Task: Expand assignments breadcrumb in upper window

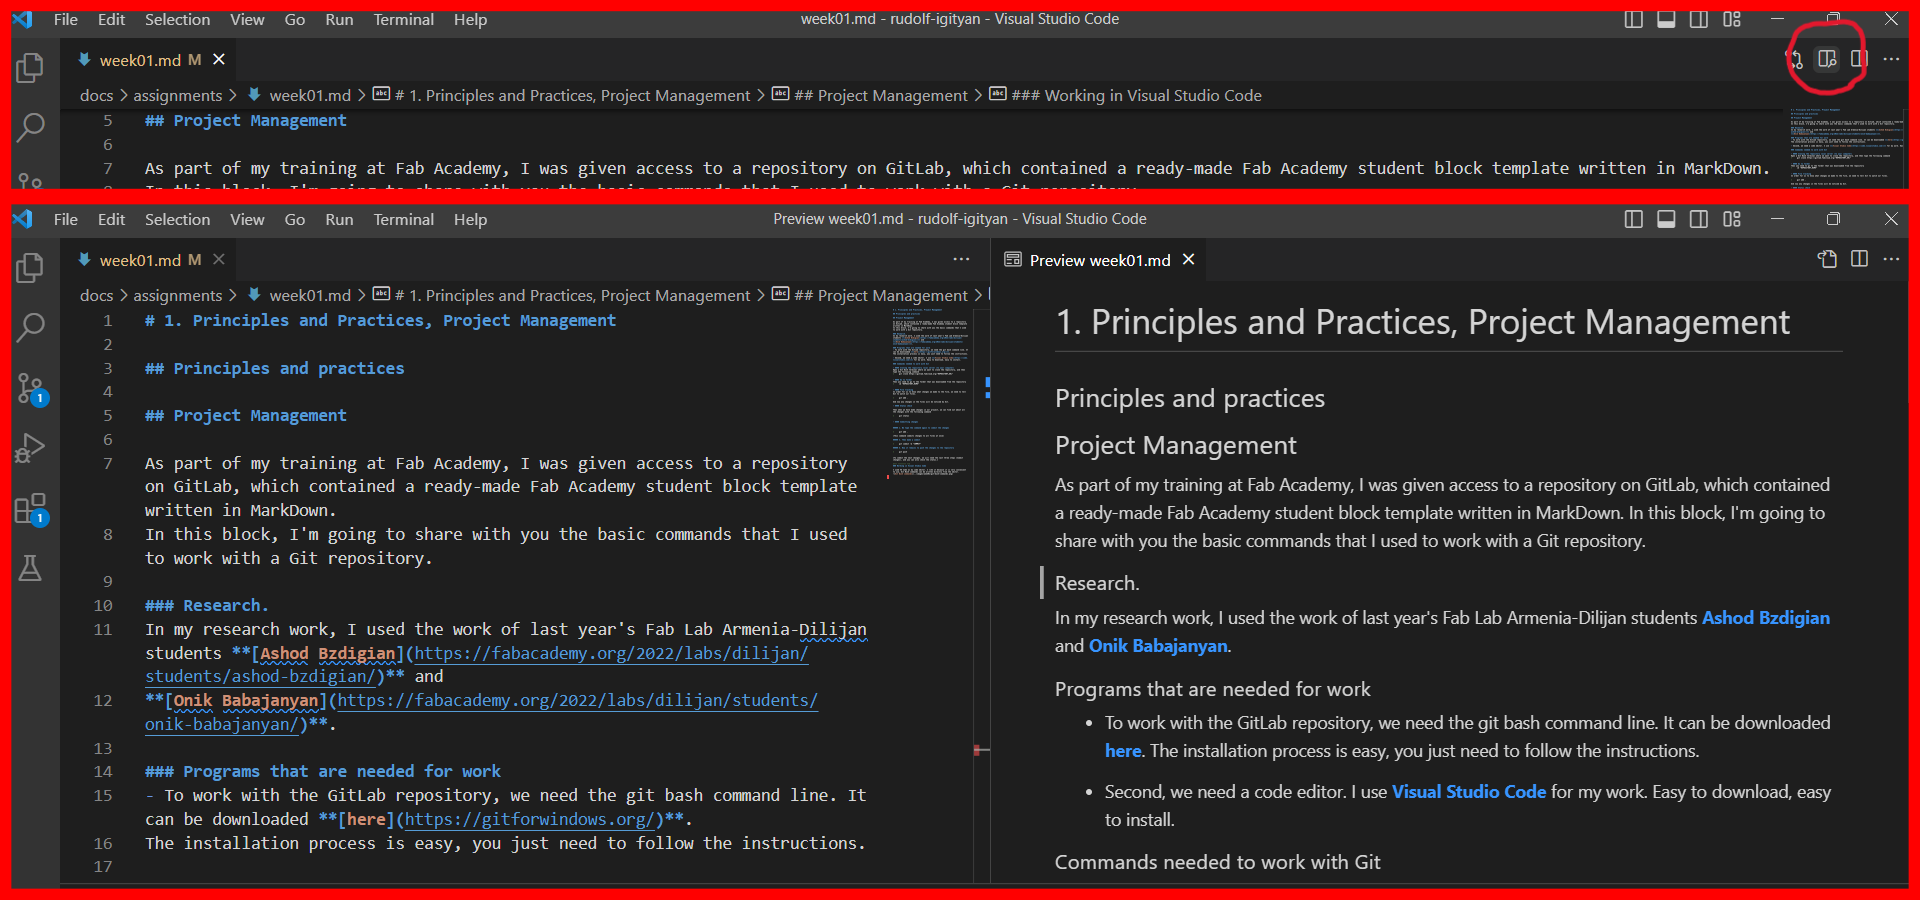Action: tap(178, 95)
